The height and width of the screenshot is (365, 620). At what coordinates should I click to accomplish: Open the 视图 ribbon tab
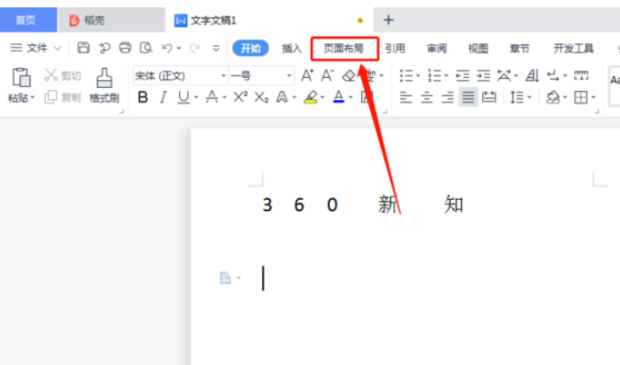478,48
